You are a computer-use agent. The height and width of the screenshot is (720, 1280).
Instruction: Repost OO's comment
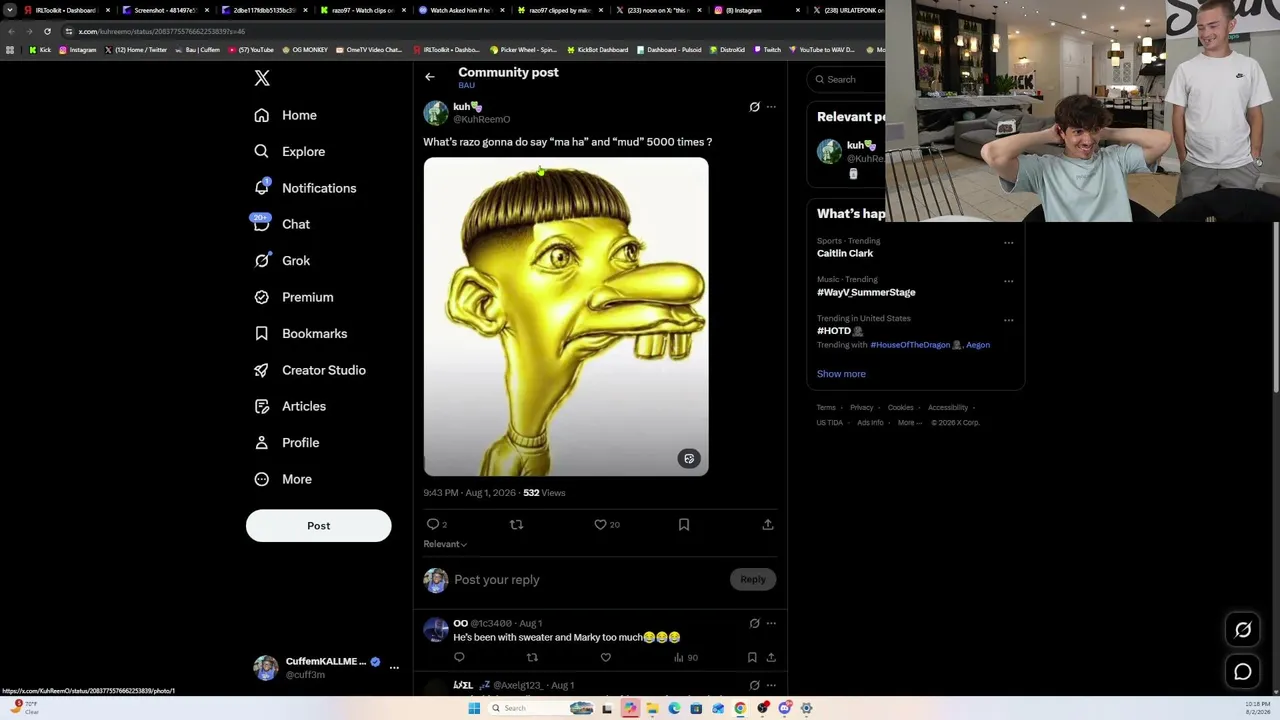(532, 657)
